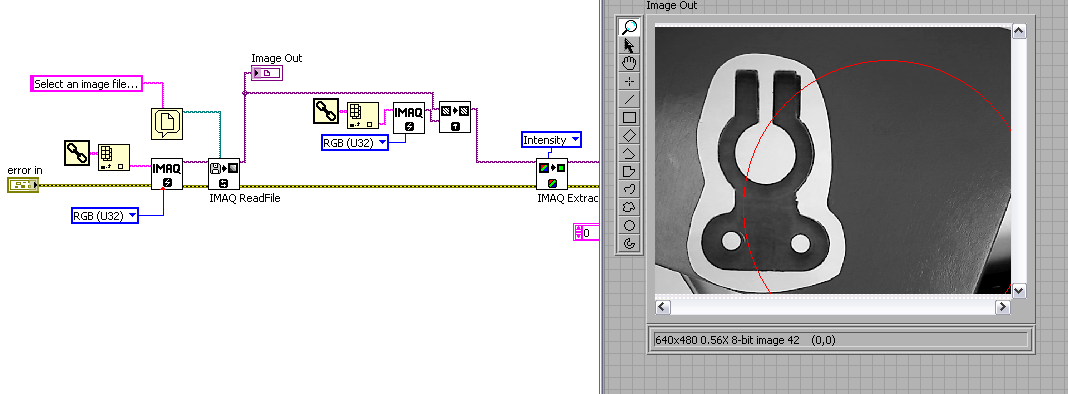Select the Annulus tool
The image size is (1068, 394).
click(629, 243)
